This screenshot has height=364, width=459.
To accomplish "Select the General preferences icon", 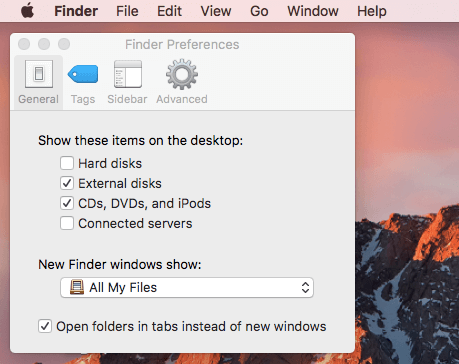I will click(x=39, y=82).
